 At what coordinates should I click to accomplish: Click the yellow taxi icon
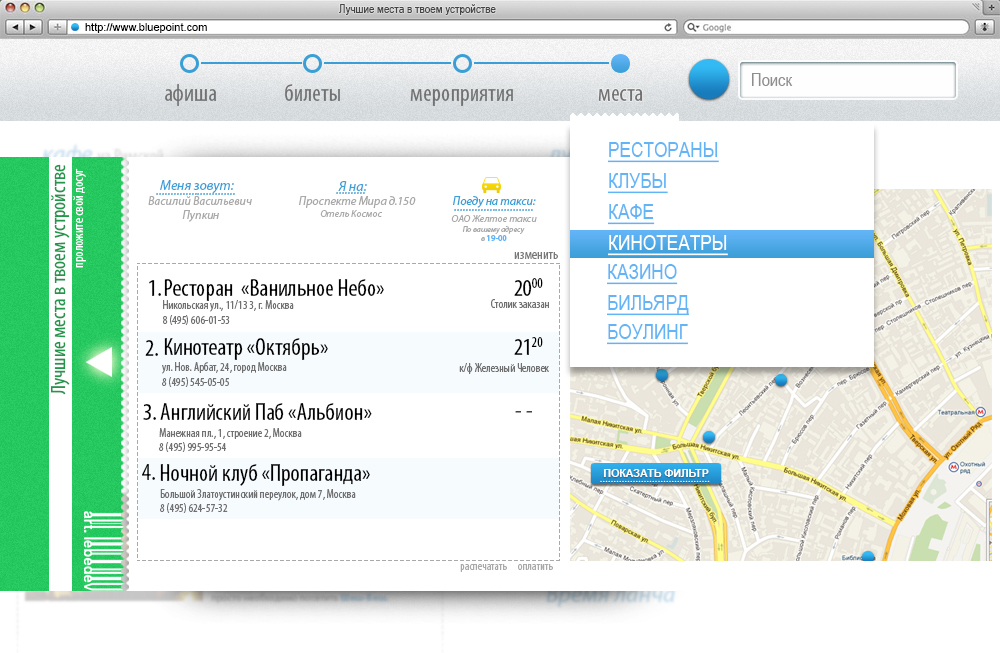point(491,185)
